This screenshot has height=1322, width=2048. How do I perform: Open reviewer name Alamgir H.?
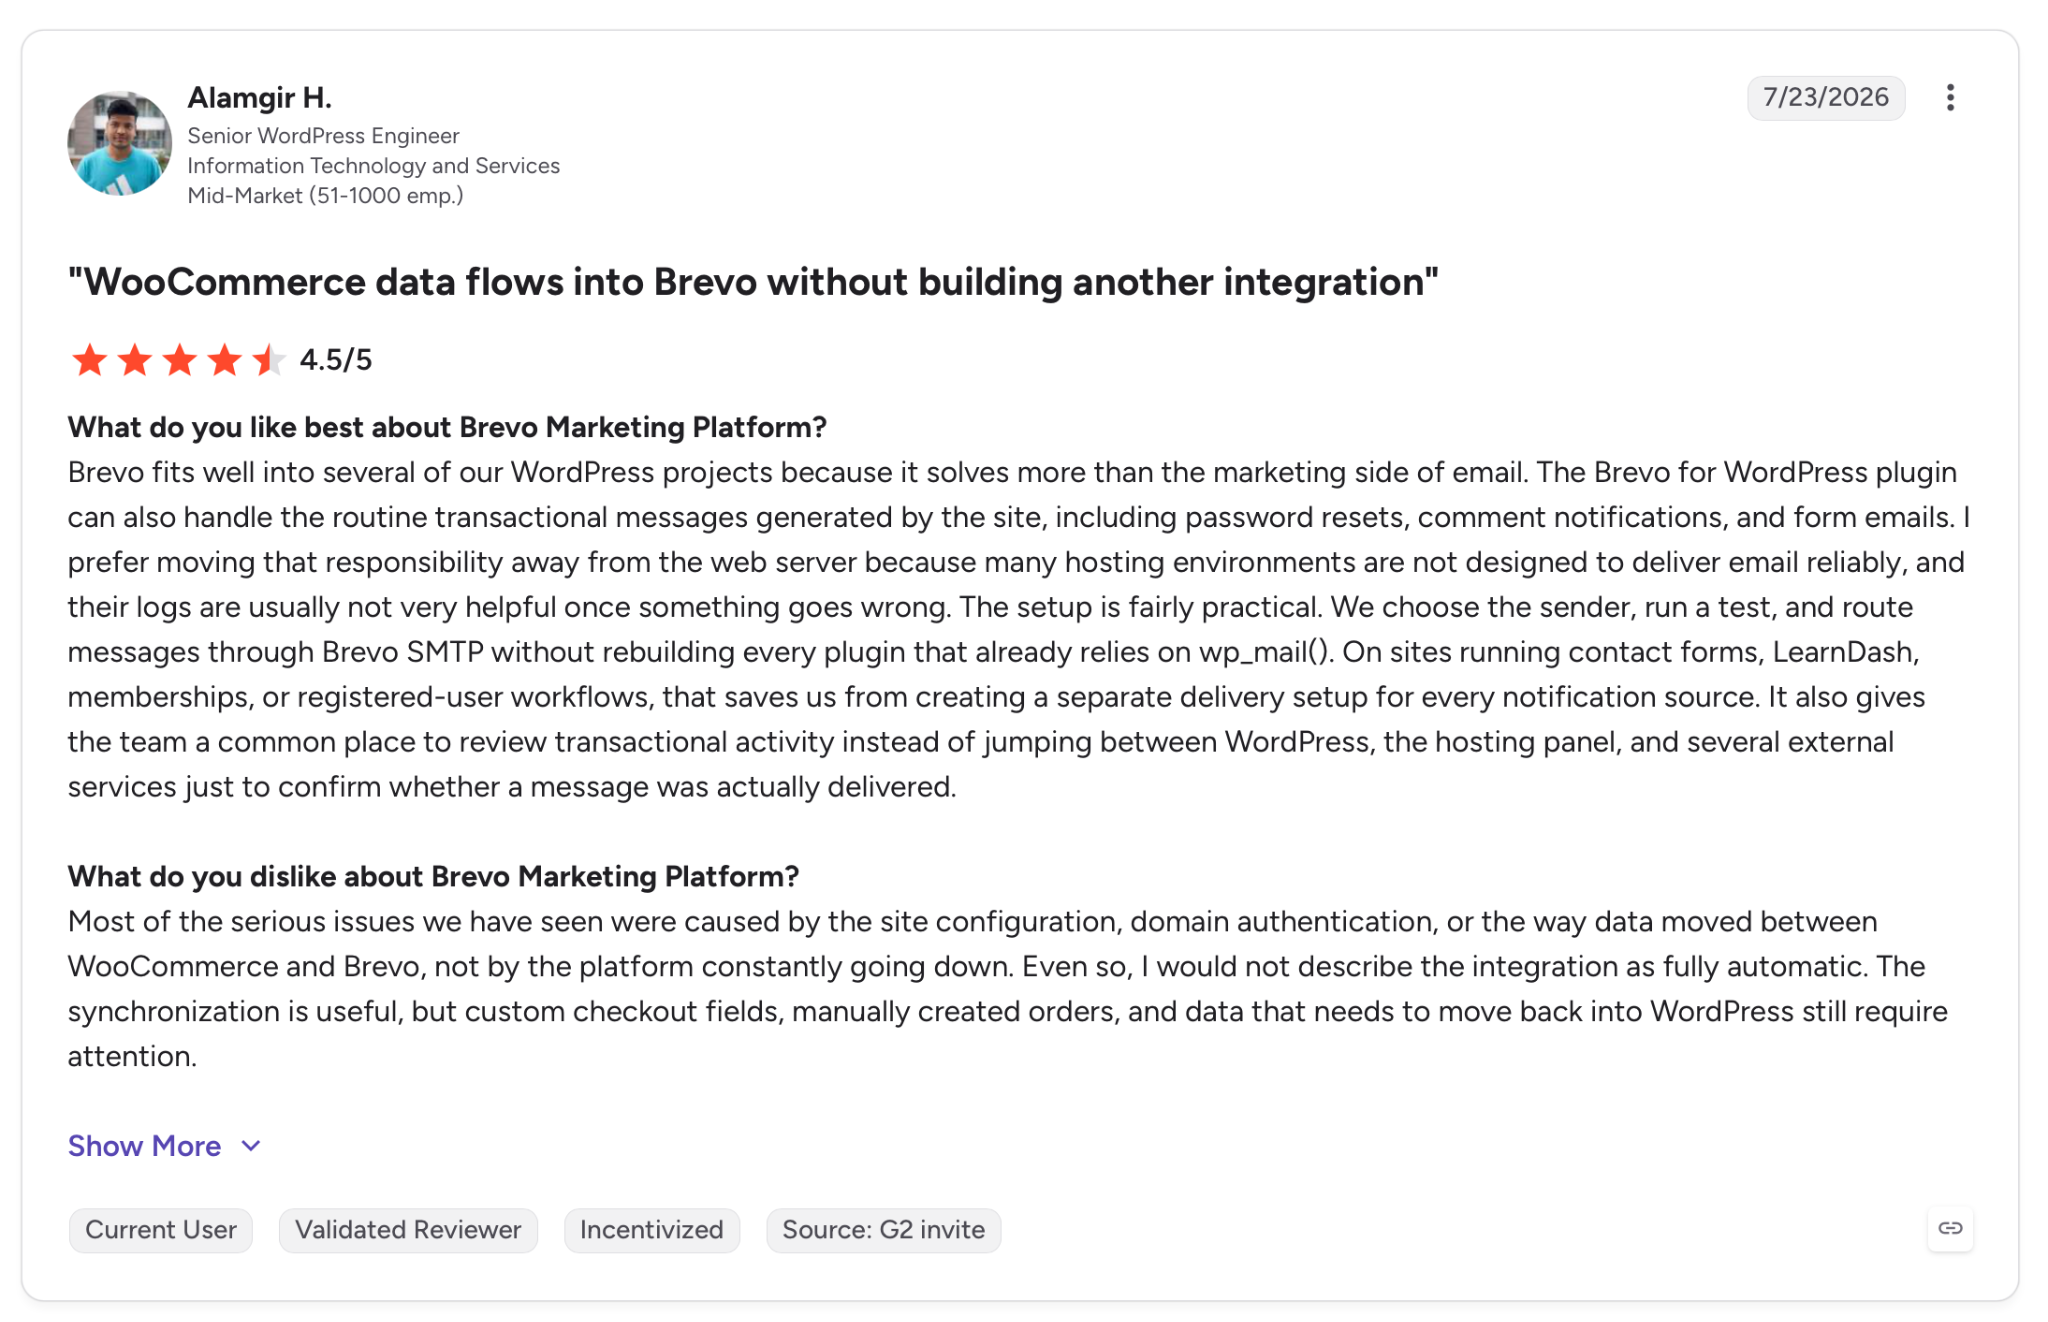tap(260, 98)
